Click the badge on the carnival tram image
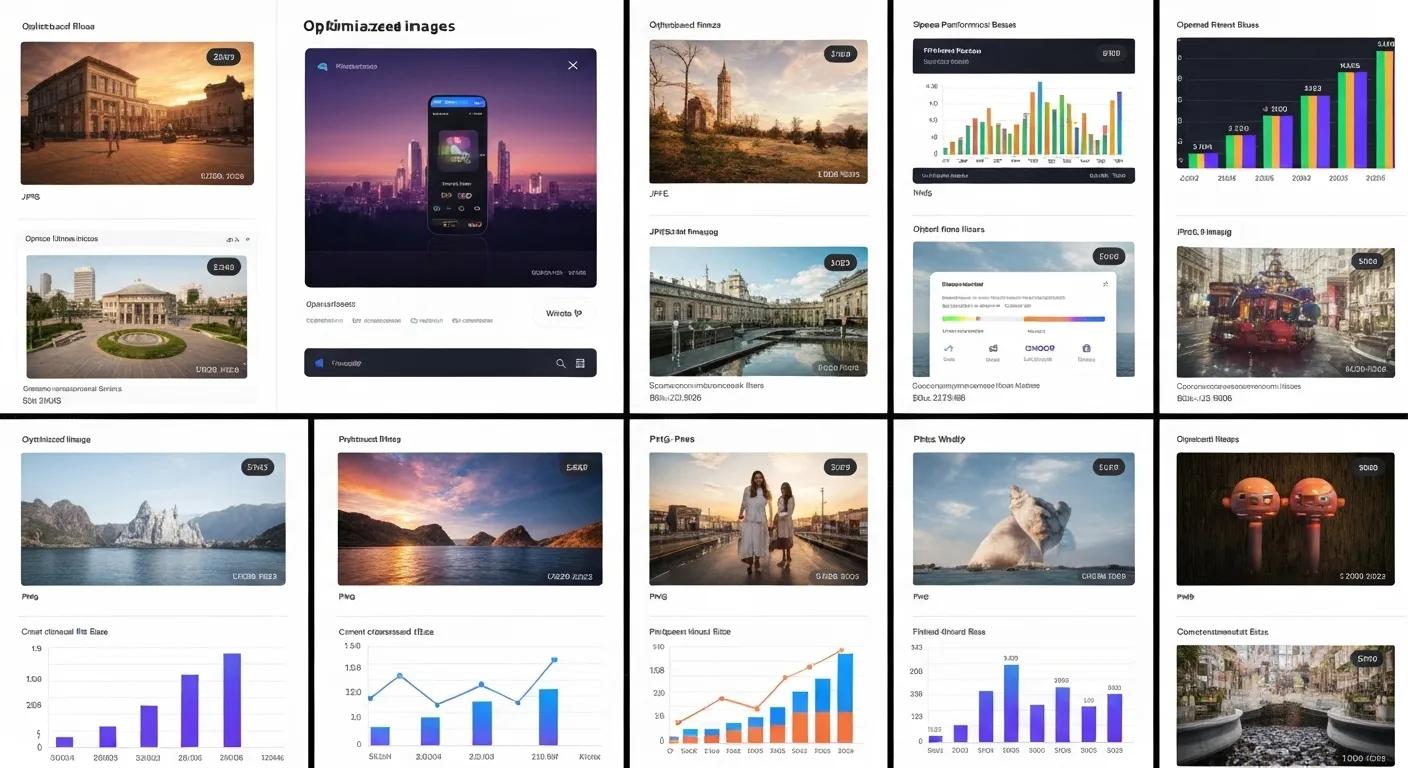Image resolution: width=1408 pixels, height=768 pixels. pyautogui.click(x=1366, y=262)
